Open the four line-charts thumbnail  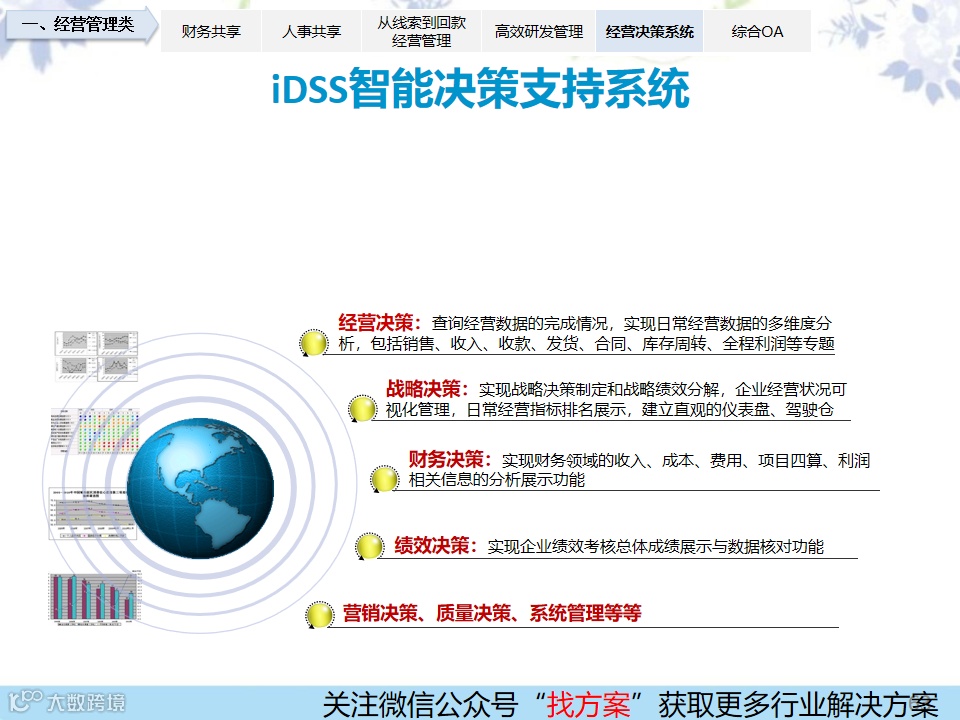(x=96, y=356)
